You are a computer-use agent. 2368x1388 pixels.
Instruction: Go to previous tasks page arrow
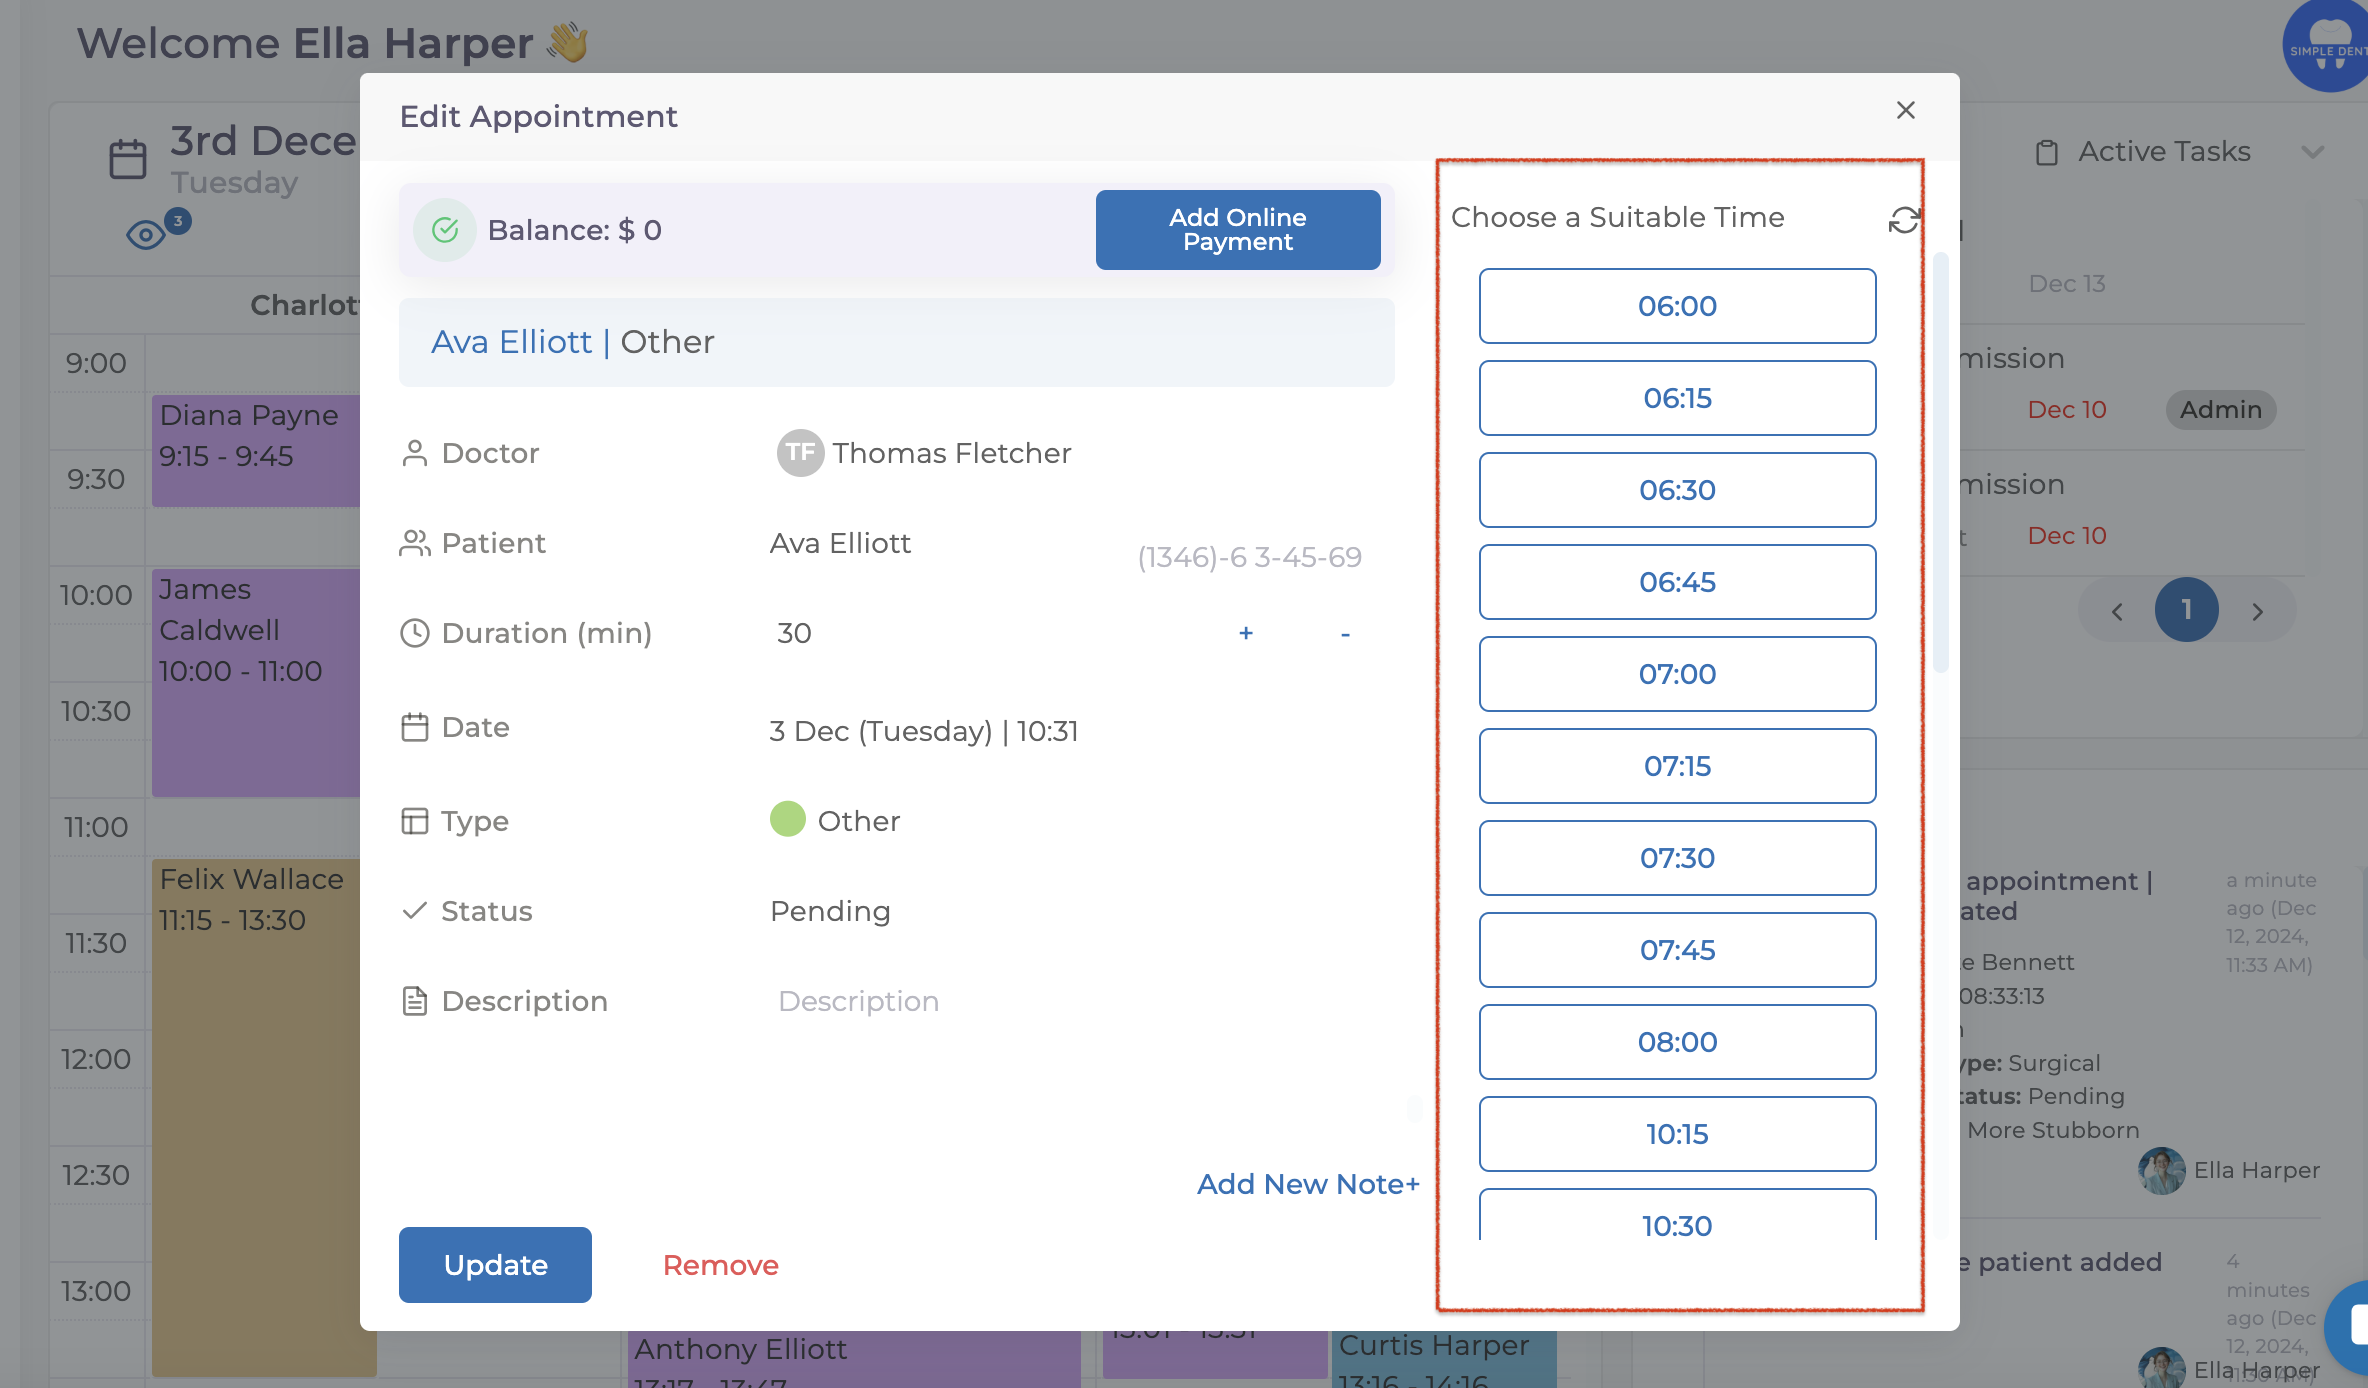2117,611
